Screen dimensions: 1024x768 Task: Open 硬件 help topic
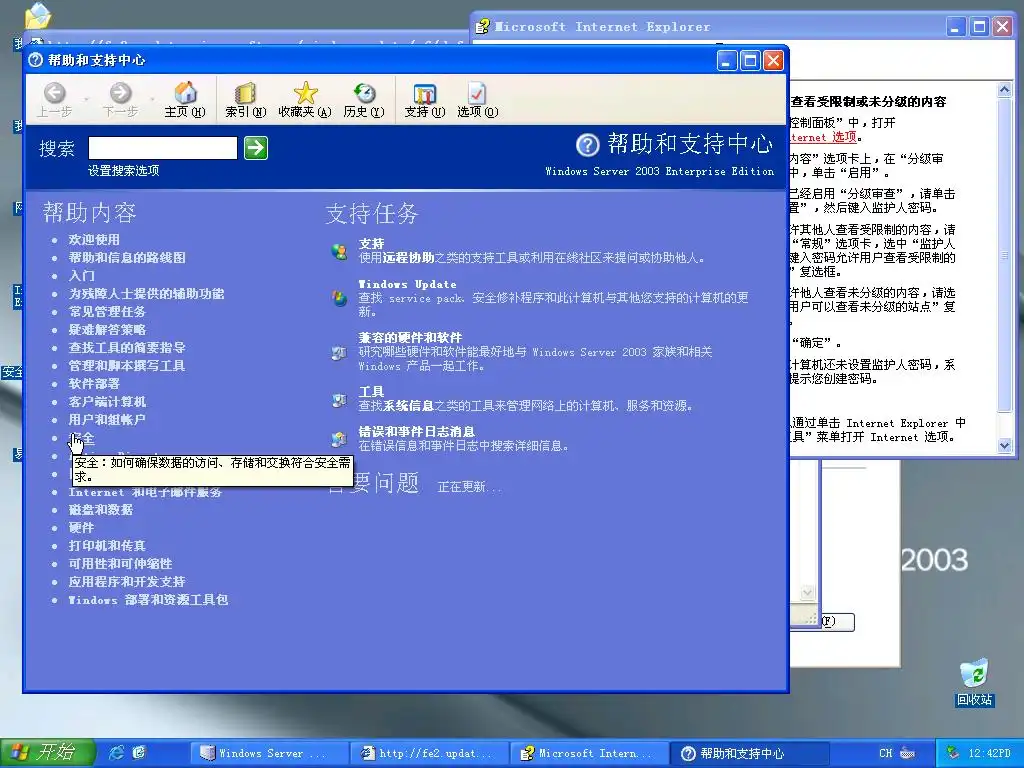[82, 528]
